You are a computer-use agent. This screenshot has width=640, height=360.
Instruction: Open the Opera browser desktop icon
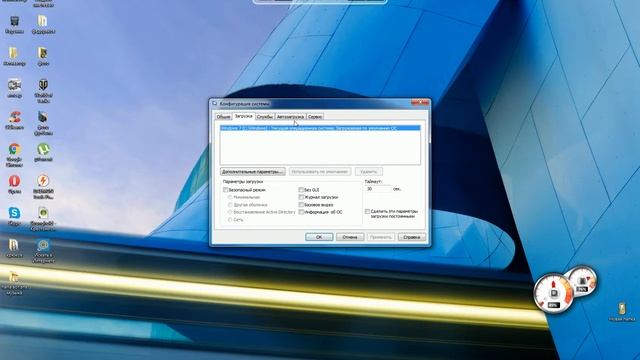14,181
